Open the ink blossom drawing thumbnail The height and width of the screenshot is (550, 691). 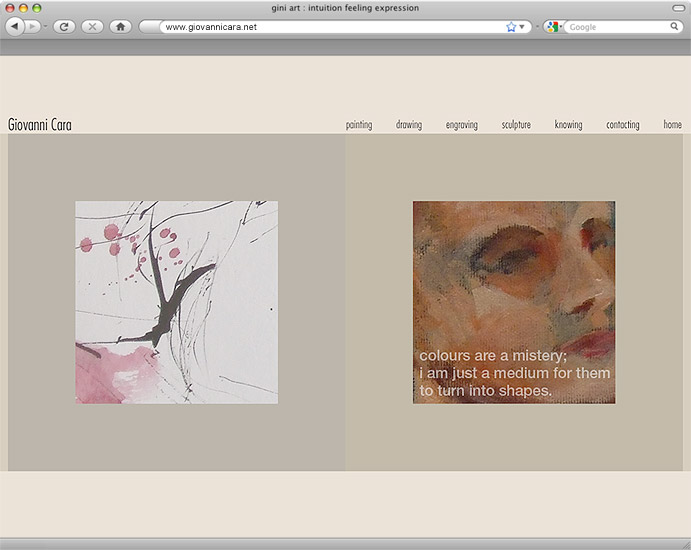(177, 302)
